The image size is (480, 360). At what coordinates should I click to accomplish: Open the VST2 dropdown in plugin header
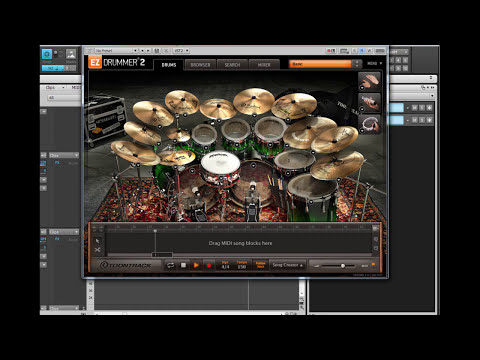[182, 50]
